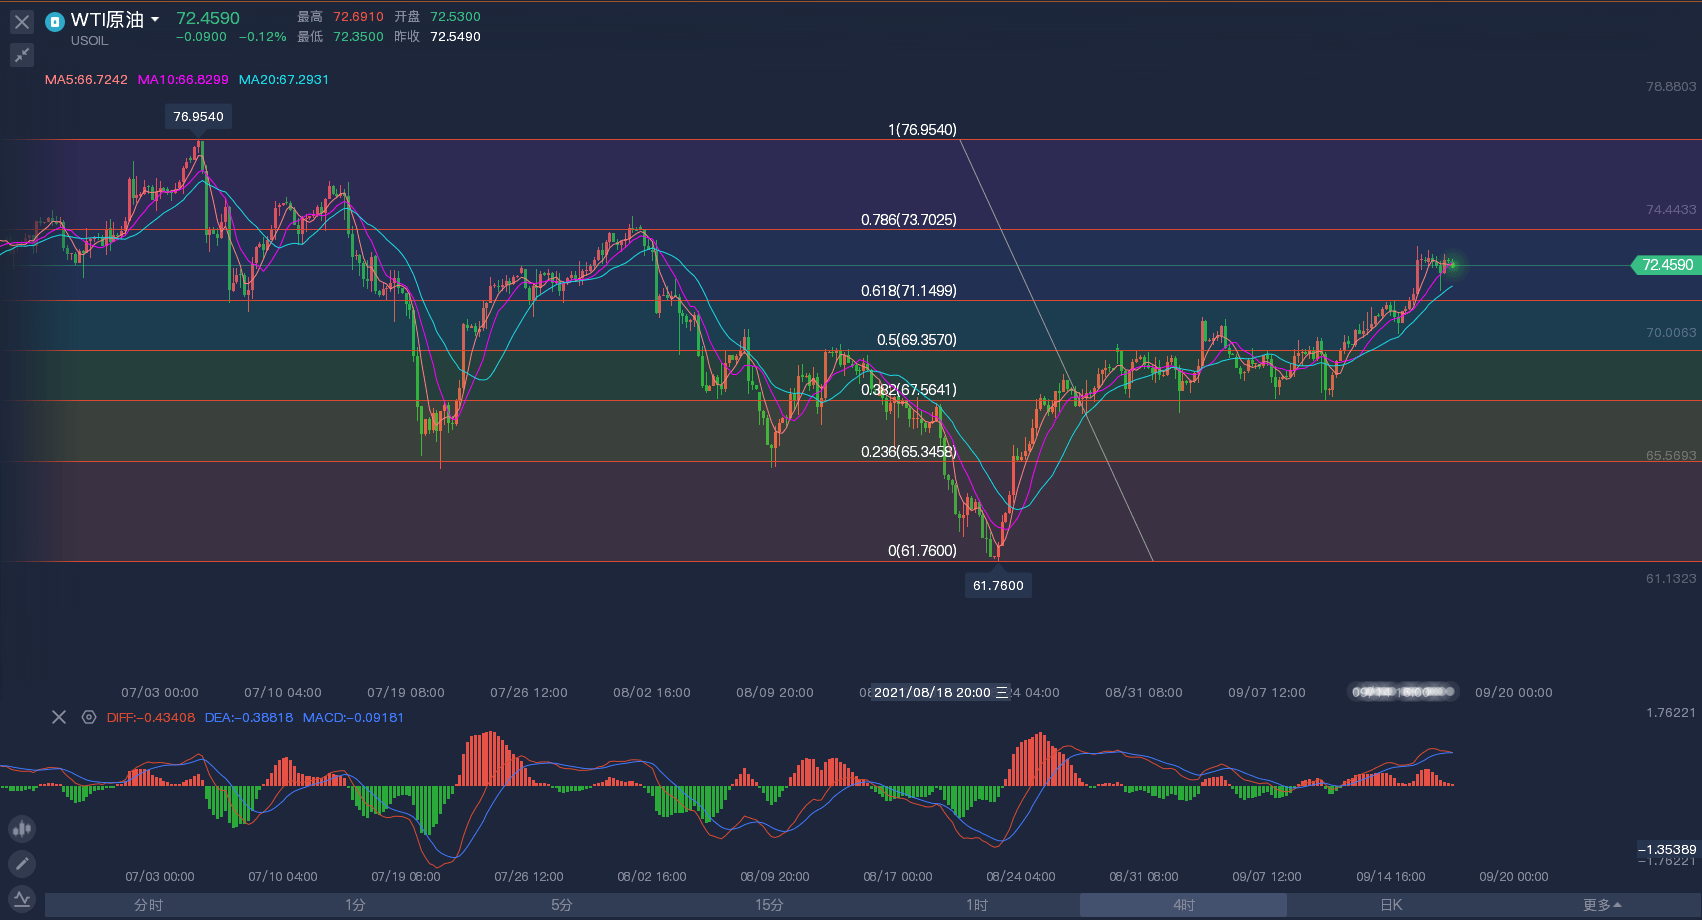
Task: Click the MA5:66.7242 indicator label
Action: [x=86, y=80]
